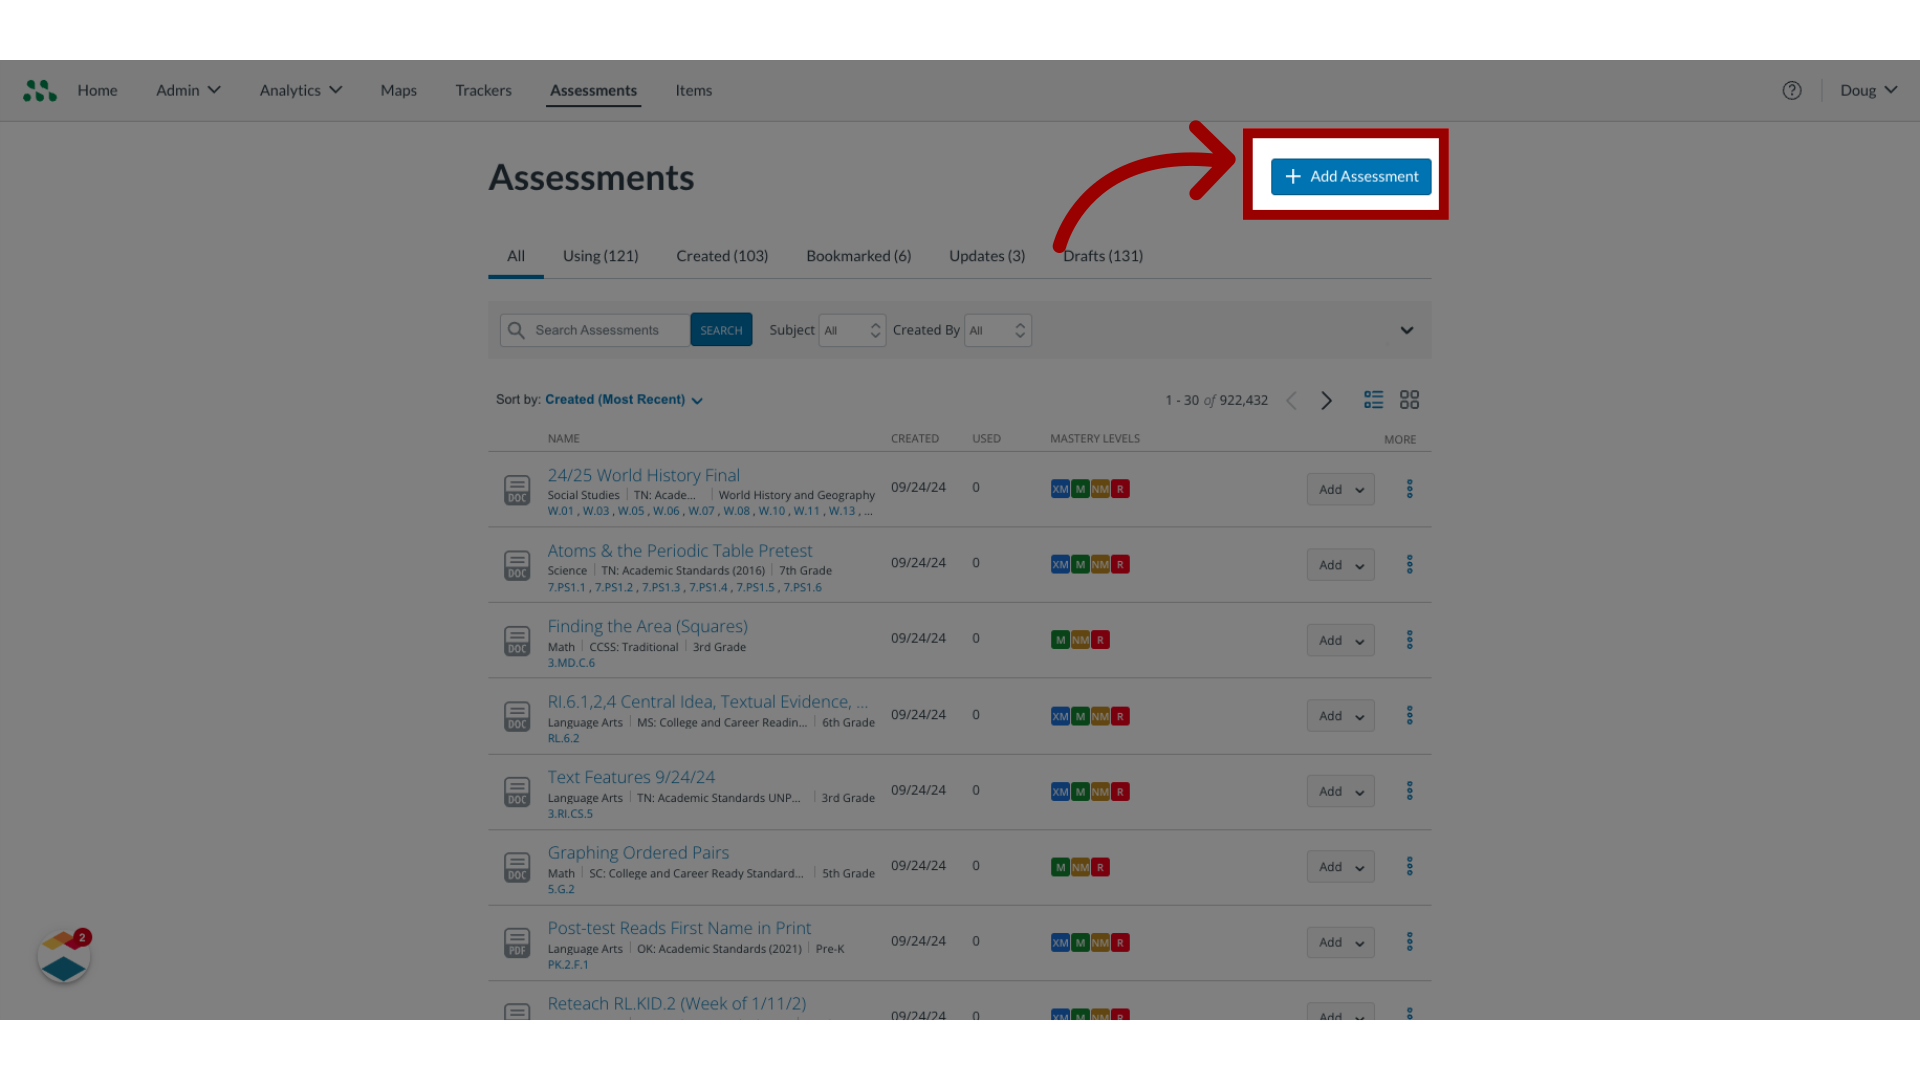Click the Add Assessment button
This screenshot has width=1920, height=1080.
pyautogui.click(x=1350, y=175)
